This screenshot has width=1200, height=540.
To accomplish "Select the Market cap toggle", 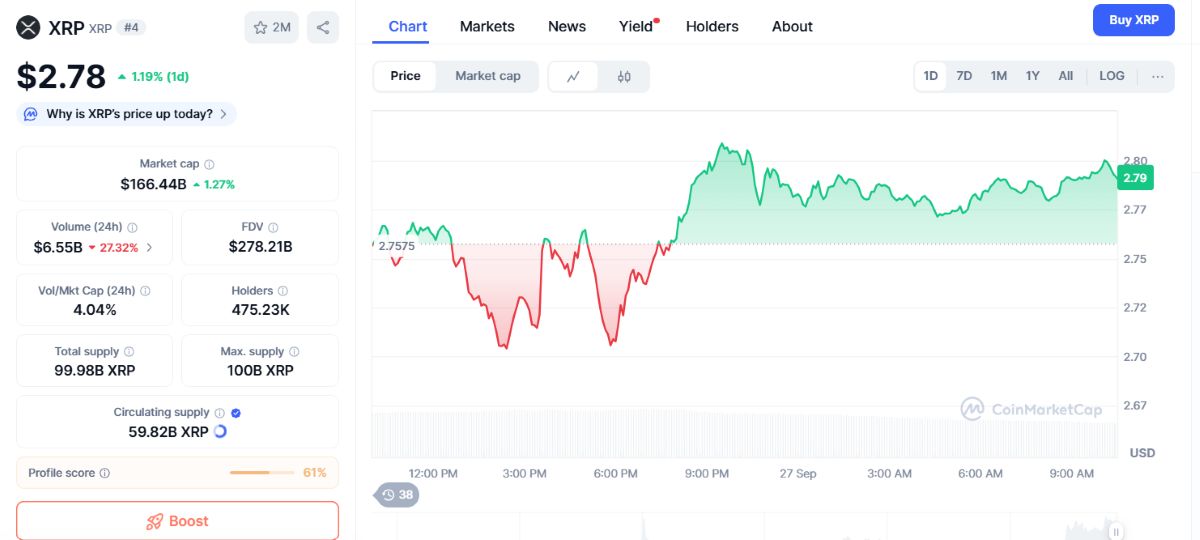I will pyautogui.click(x=487, y=76).
